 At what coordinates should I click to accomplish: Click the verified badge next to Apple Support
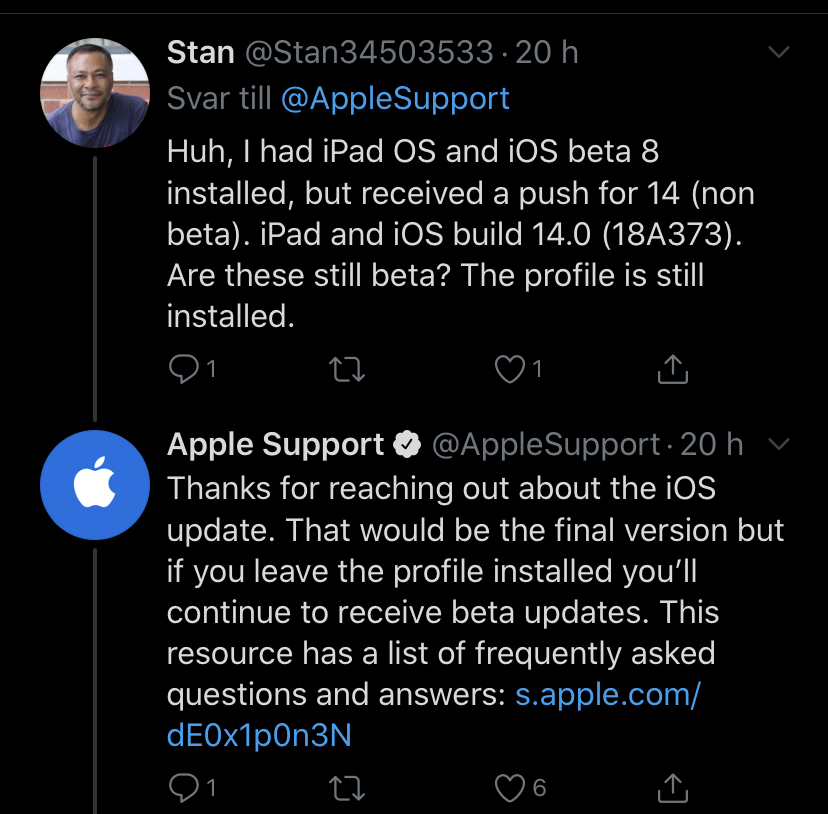click(x=407, y=444)
